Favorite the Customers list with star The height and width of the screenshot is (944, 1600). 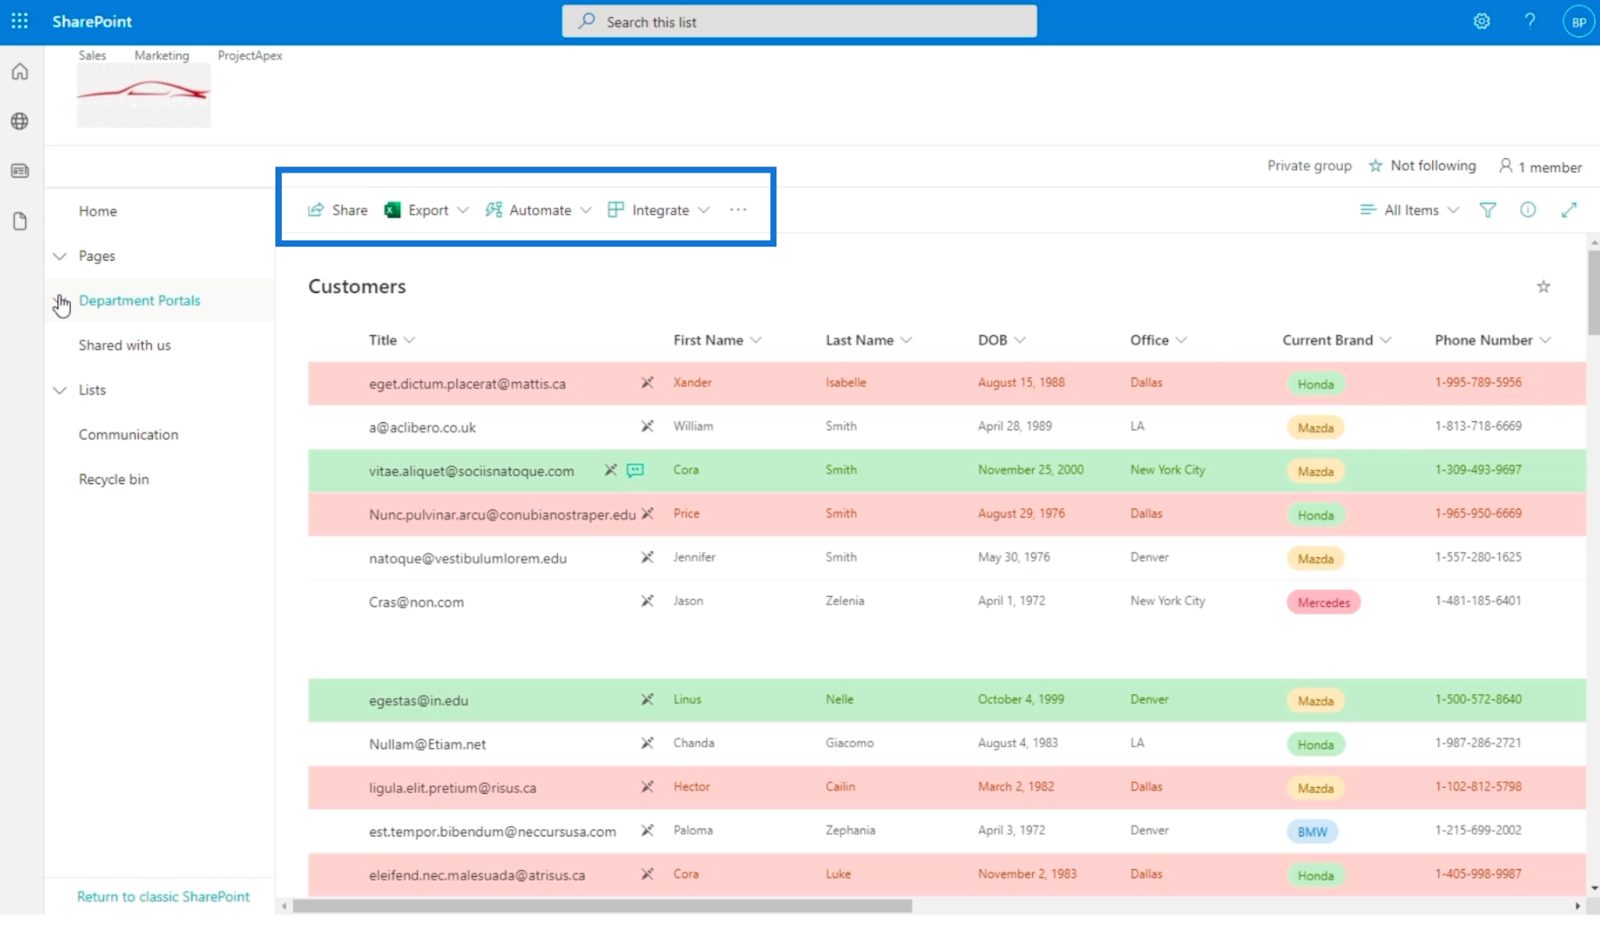coord(1543,287)
